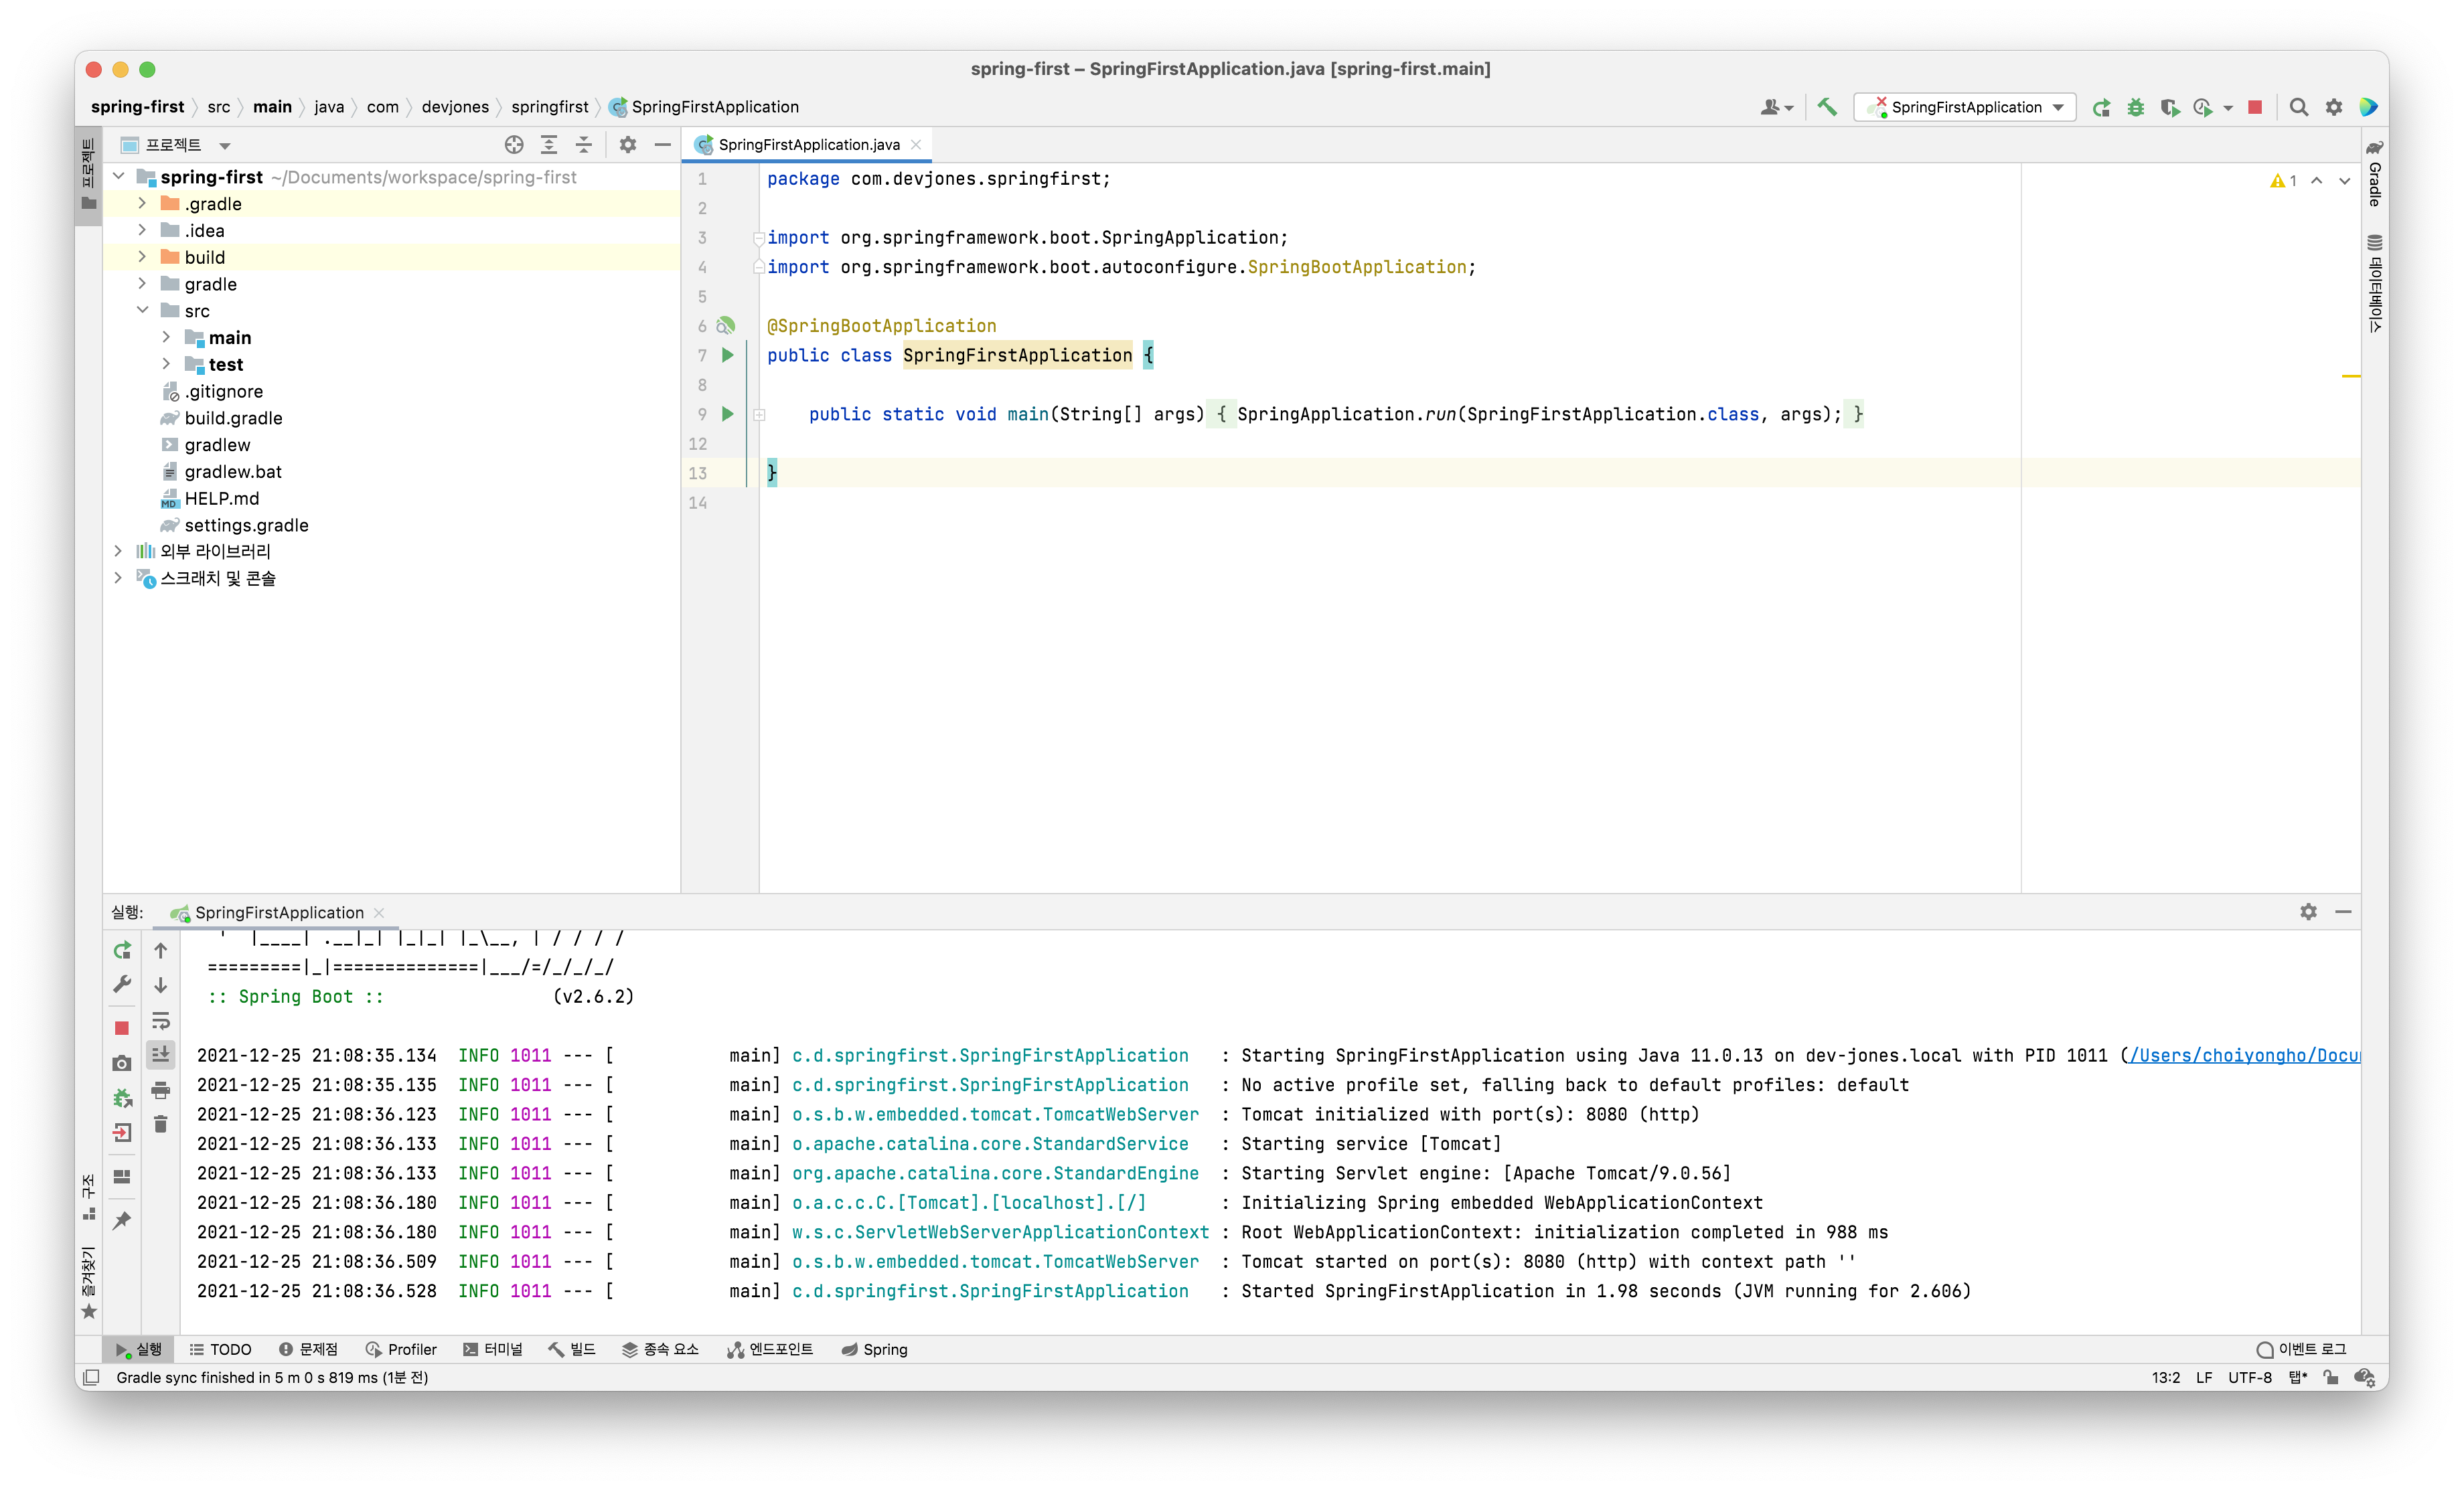Image resolution: width=2464 pixels, height=1490 pixels.
Task: Click the locate-in-project target icon
Action: 514,145
